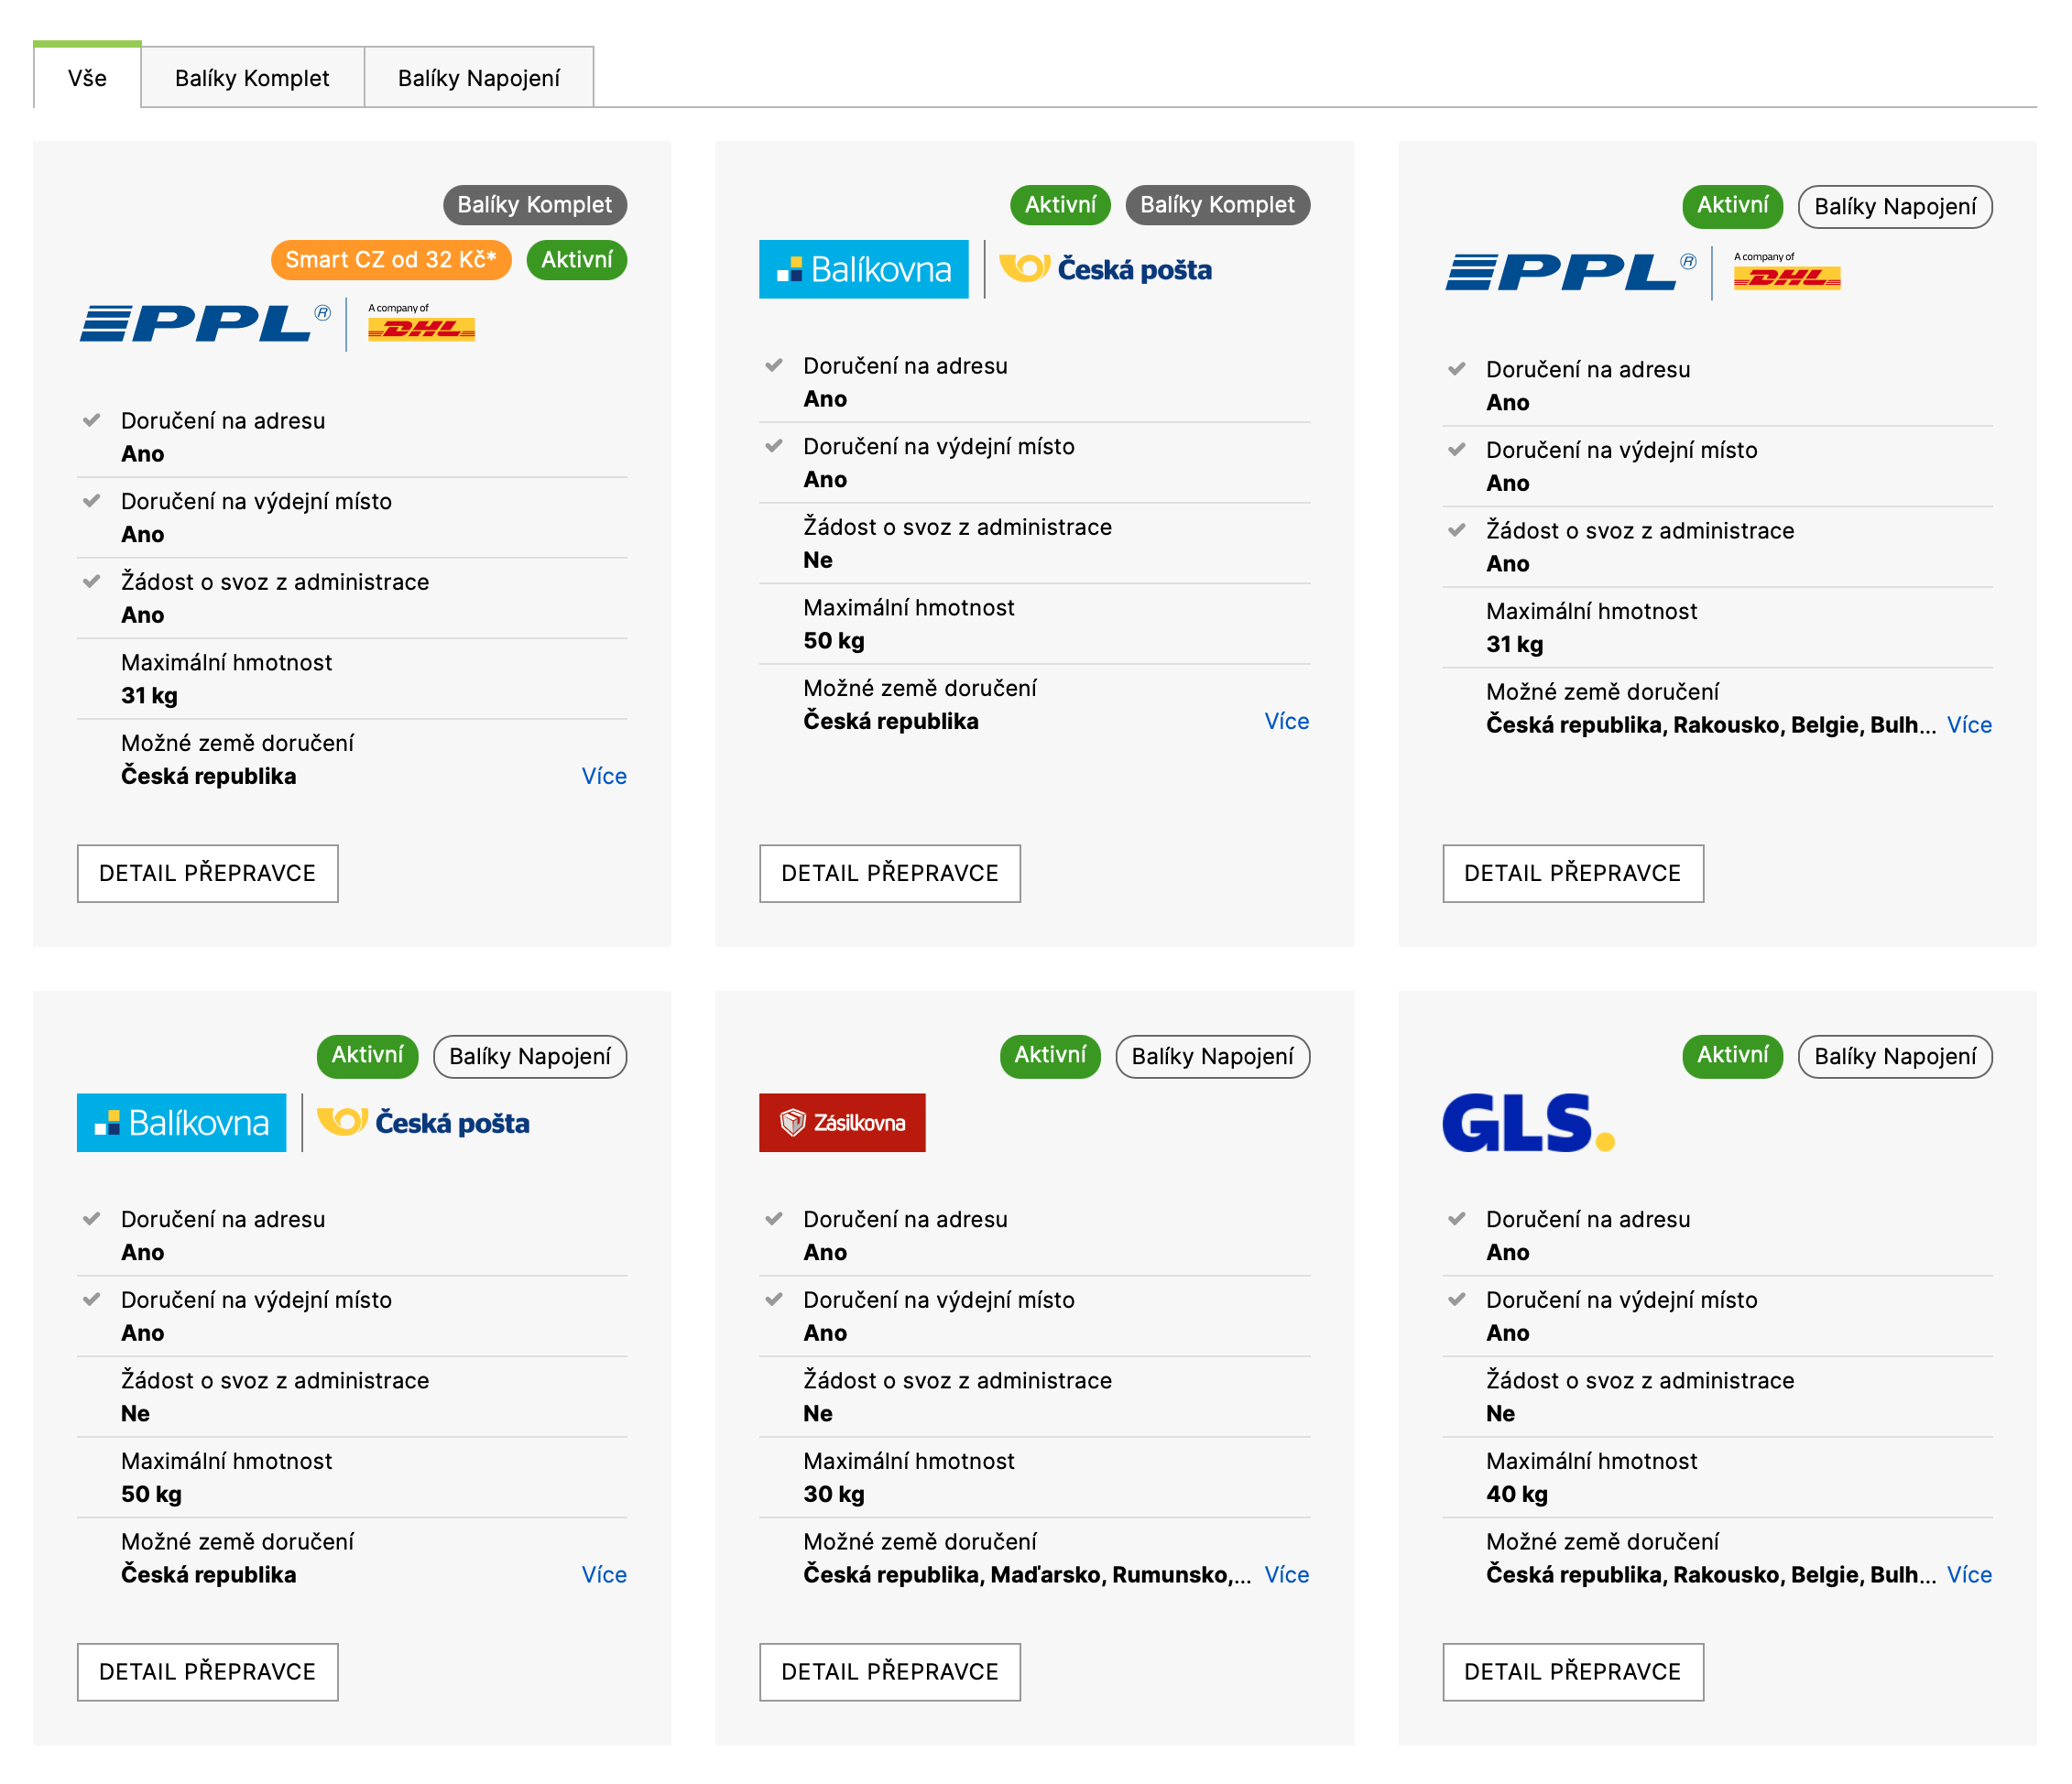2072x1784 pixels.
Task: Select the 40 kg weight in GLS card
Action: coord(1516,1494)
